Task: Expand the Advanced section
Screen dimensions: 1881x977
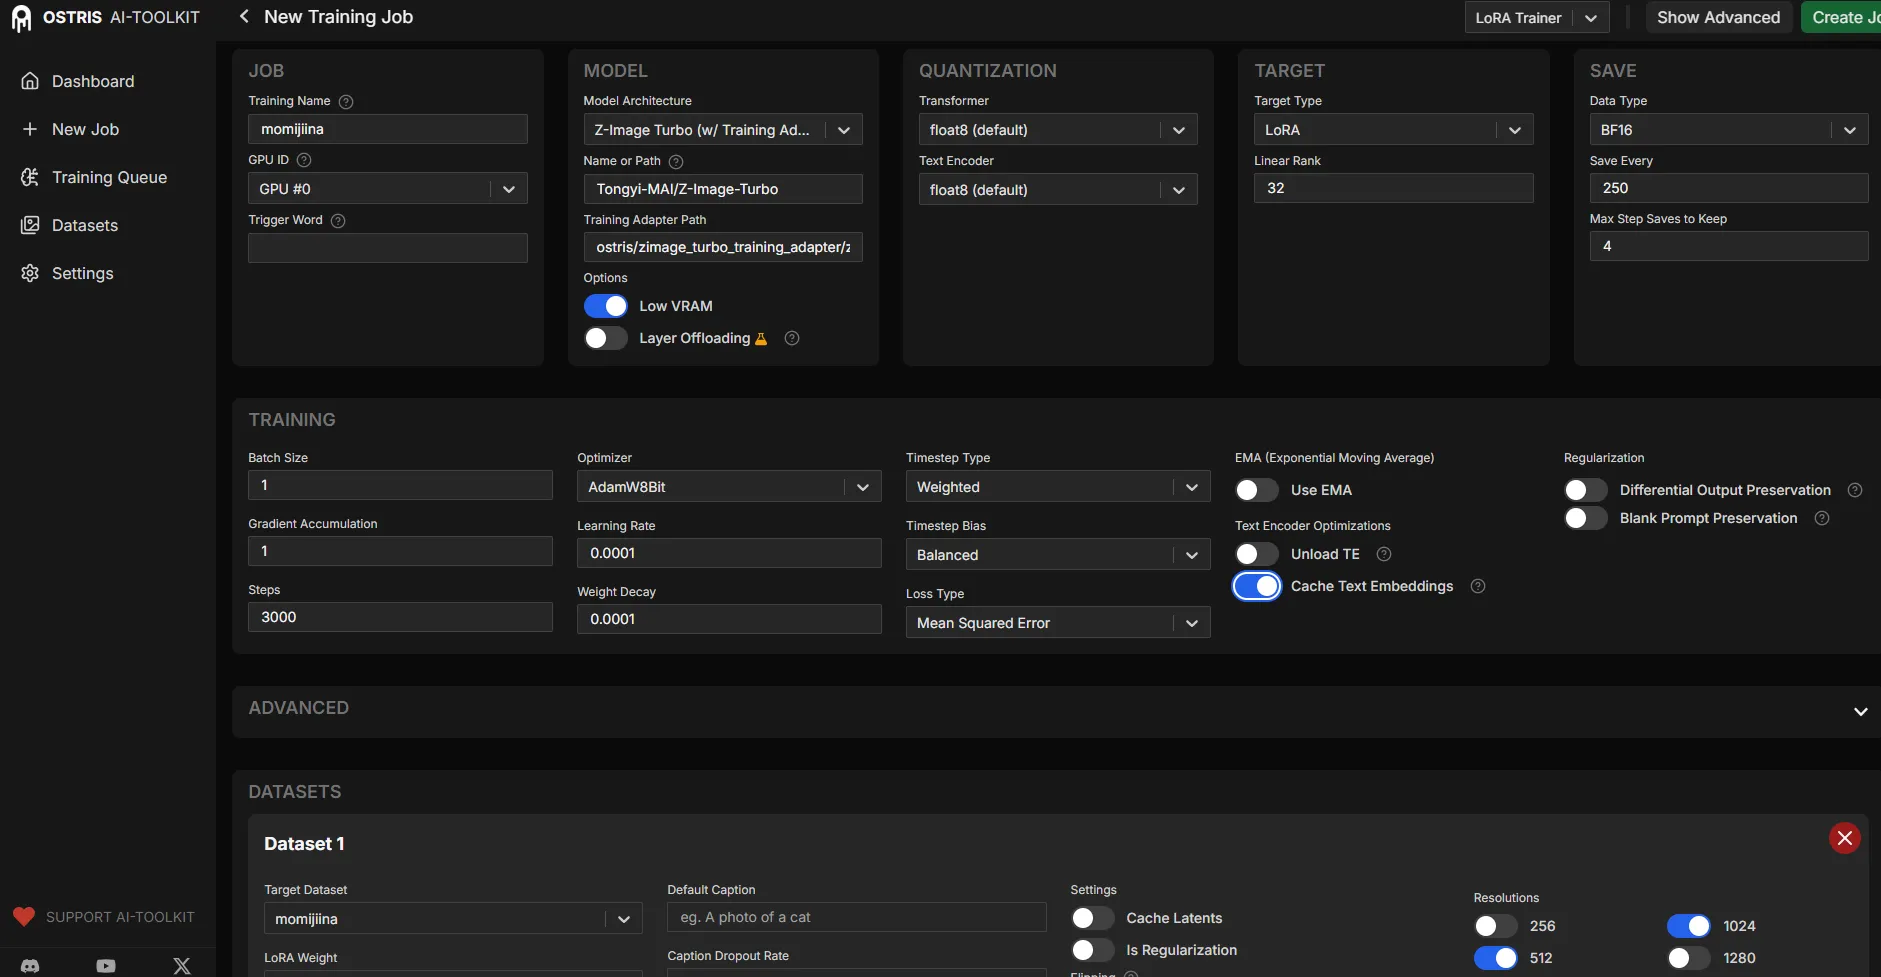Action: point(1860,712)
